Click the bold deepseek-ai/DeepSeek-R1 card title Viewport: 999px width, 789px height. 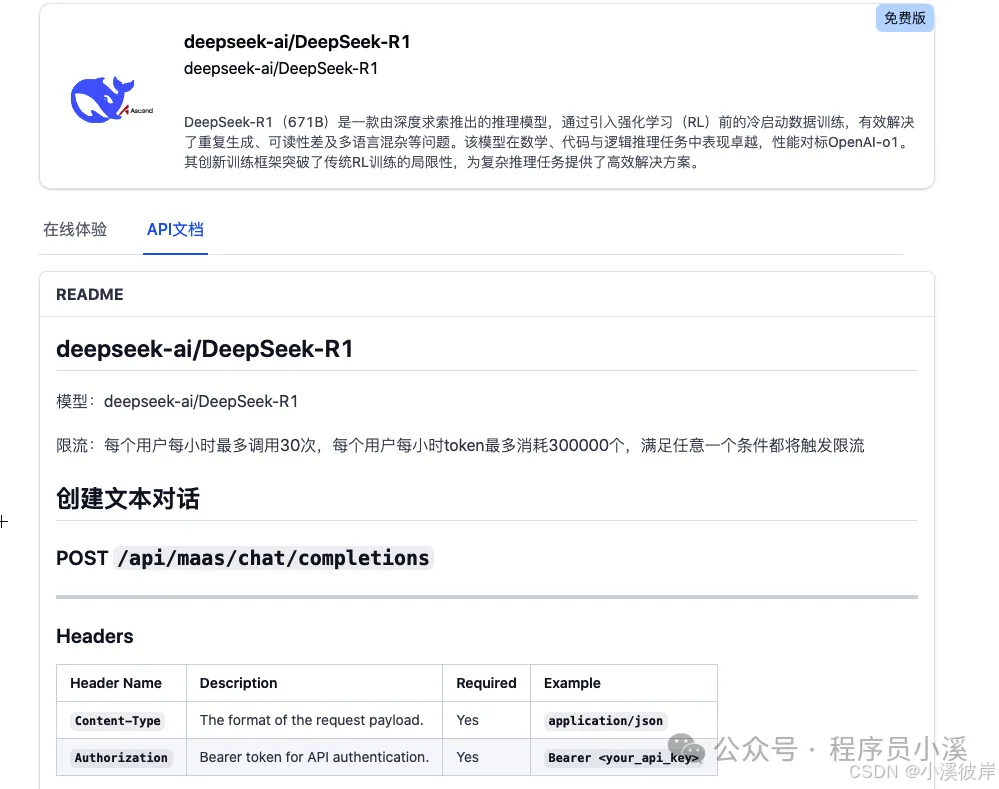(297, 42)
